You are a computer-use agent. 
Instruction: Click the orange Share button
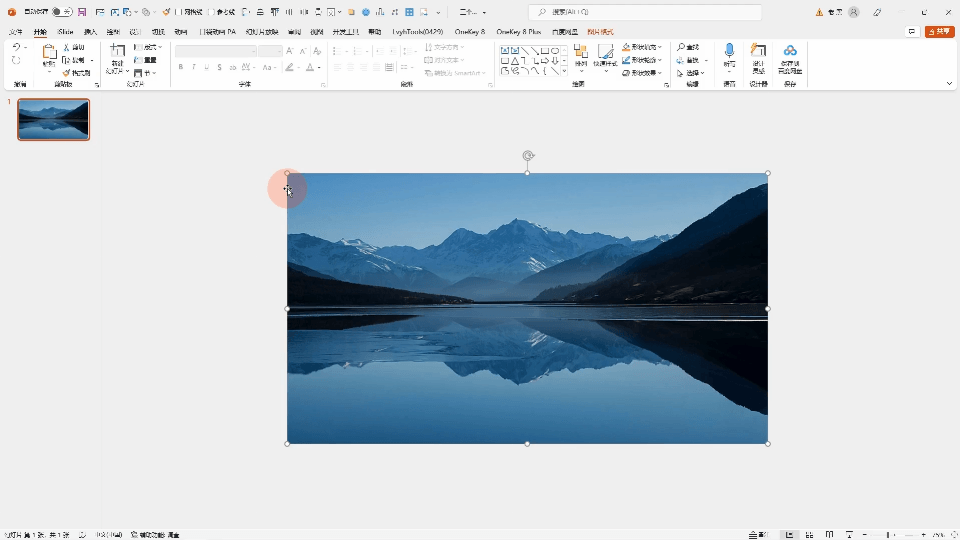939,32
